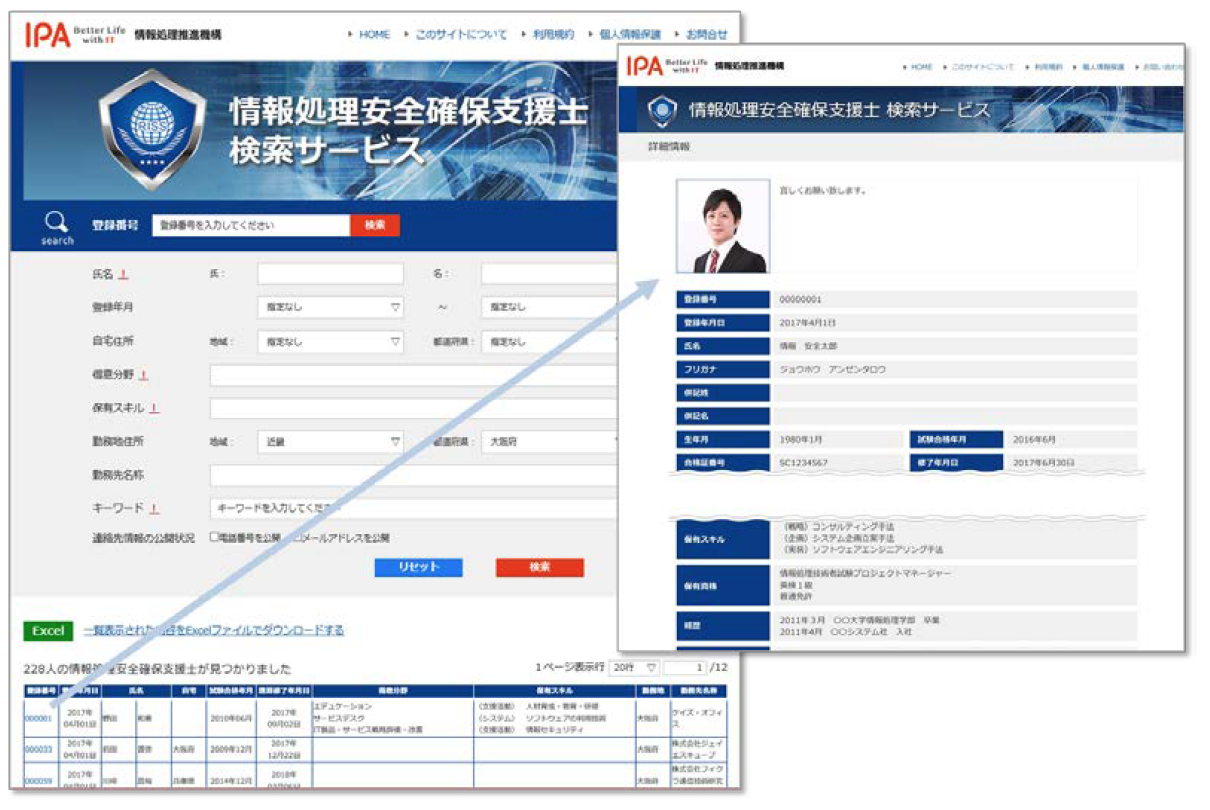Click the IPA logo in the detail window
1210x810 pixels.
pos(644,67)
